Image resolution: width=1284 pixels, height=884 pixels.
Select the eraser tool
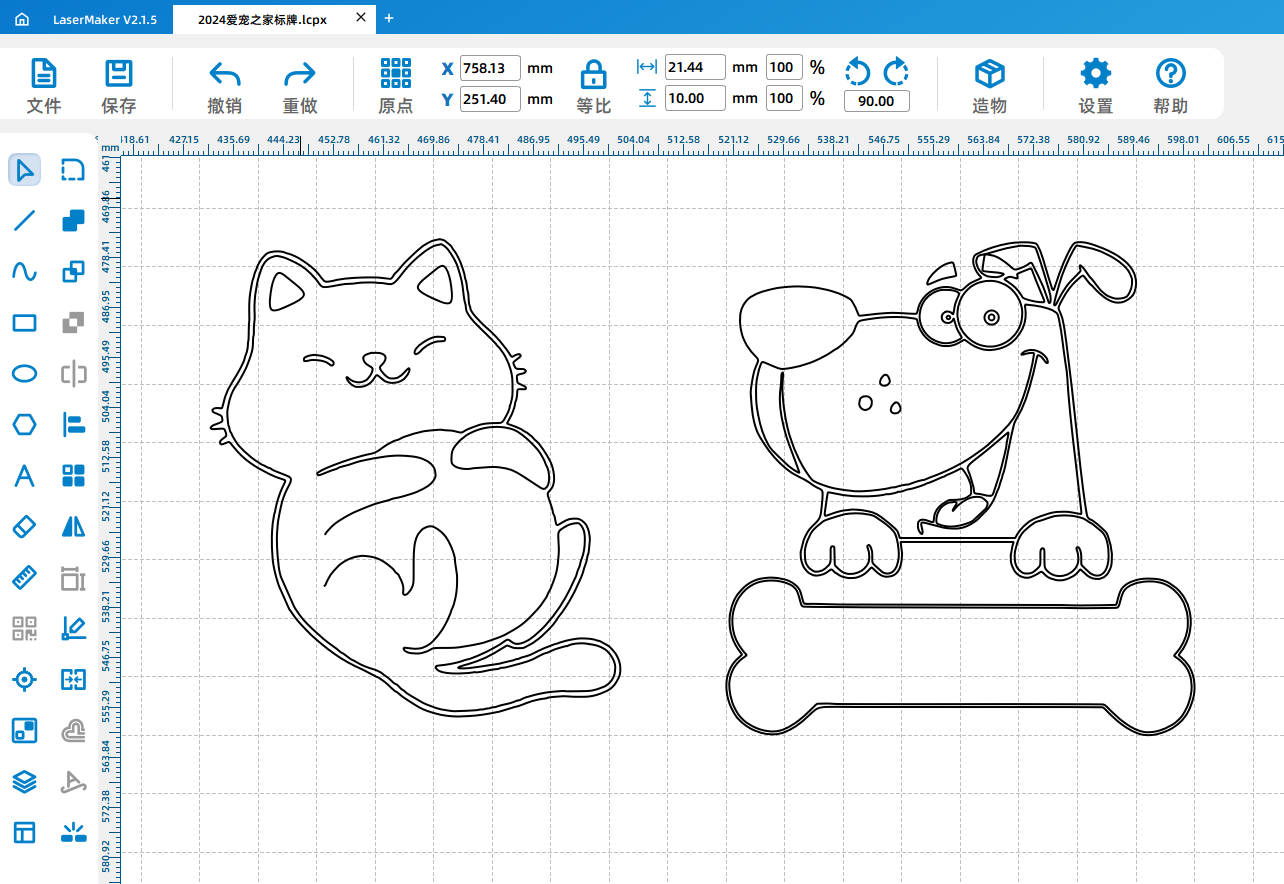[25, 526]
